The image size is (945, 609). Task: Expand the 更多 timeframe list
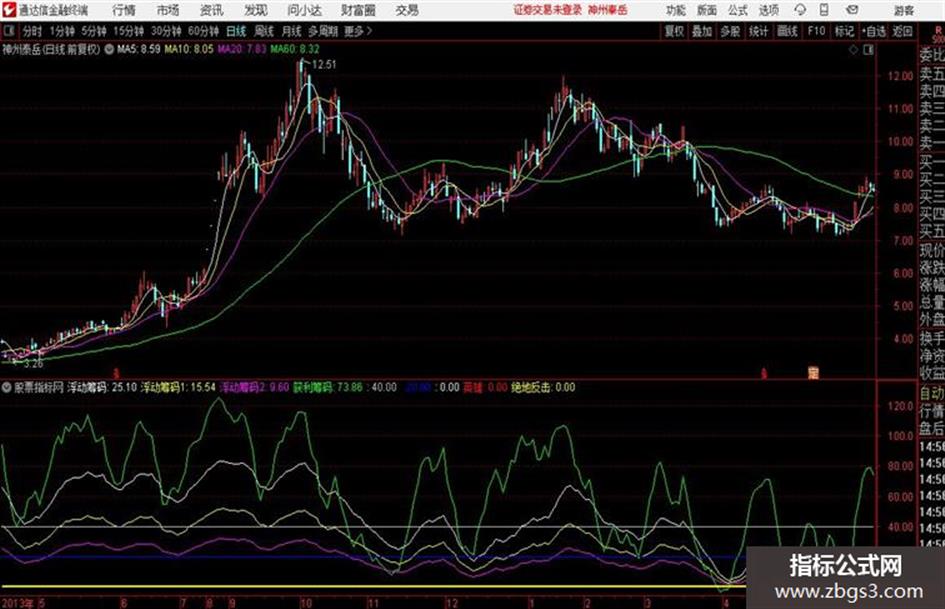[x=358, y=31]
